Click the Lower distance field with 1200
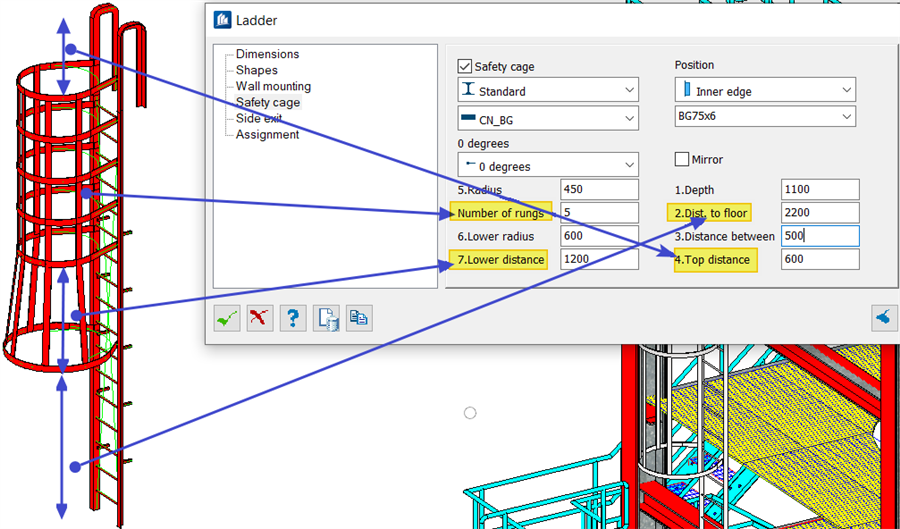900x529 pixels. point(599,259)
